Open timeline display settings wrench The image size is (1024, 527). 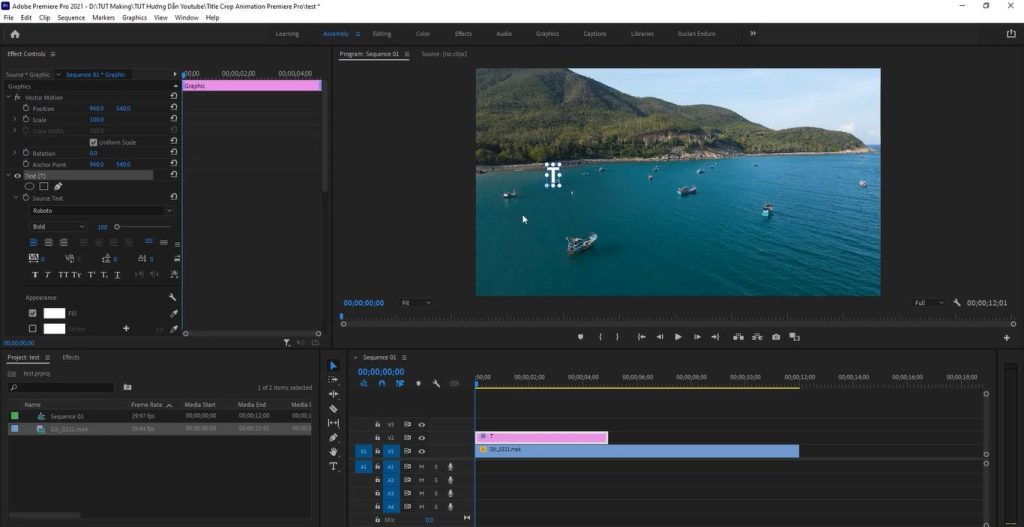(436, 384)
